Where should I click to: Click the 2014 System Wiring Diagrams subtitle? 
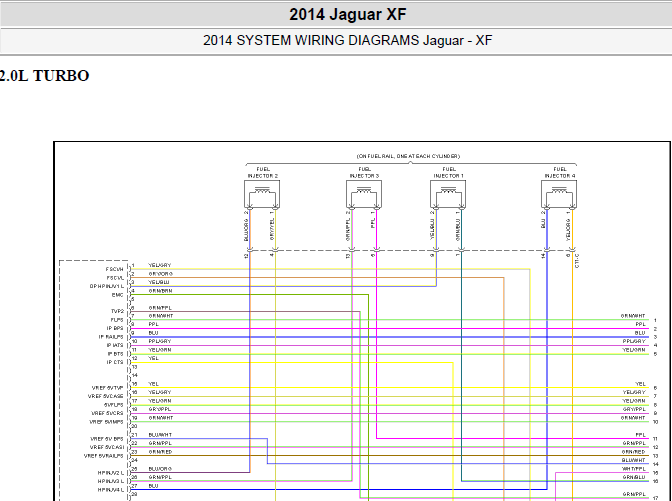(x=348, y=40)
